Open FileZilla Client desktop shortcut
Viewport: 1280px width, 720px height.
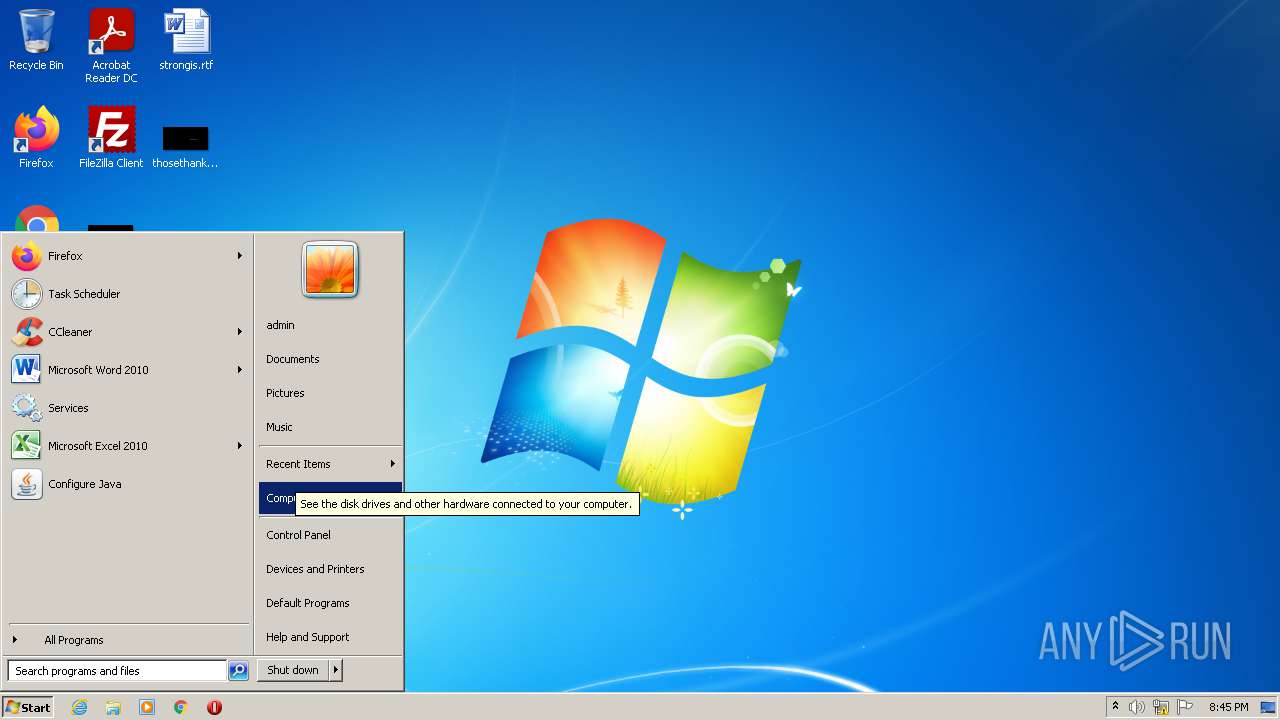(111, 137)
